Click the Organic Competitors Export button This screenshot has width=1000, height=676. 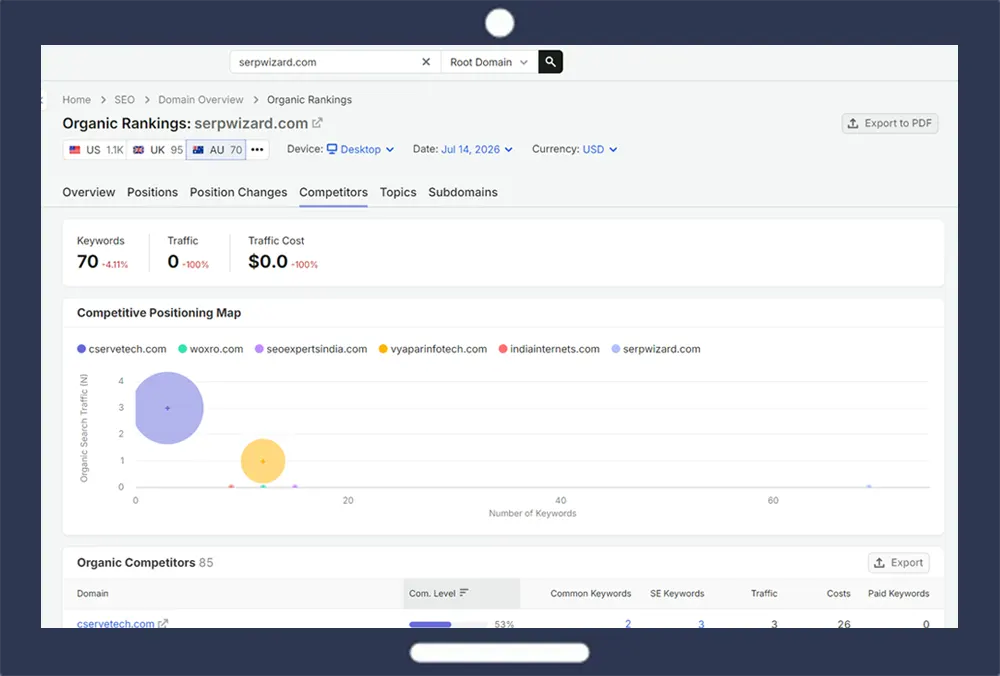pos(899,562)
